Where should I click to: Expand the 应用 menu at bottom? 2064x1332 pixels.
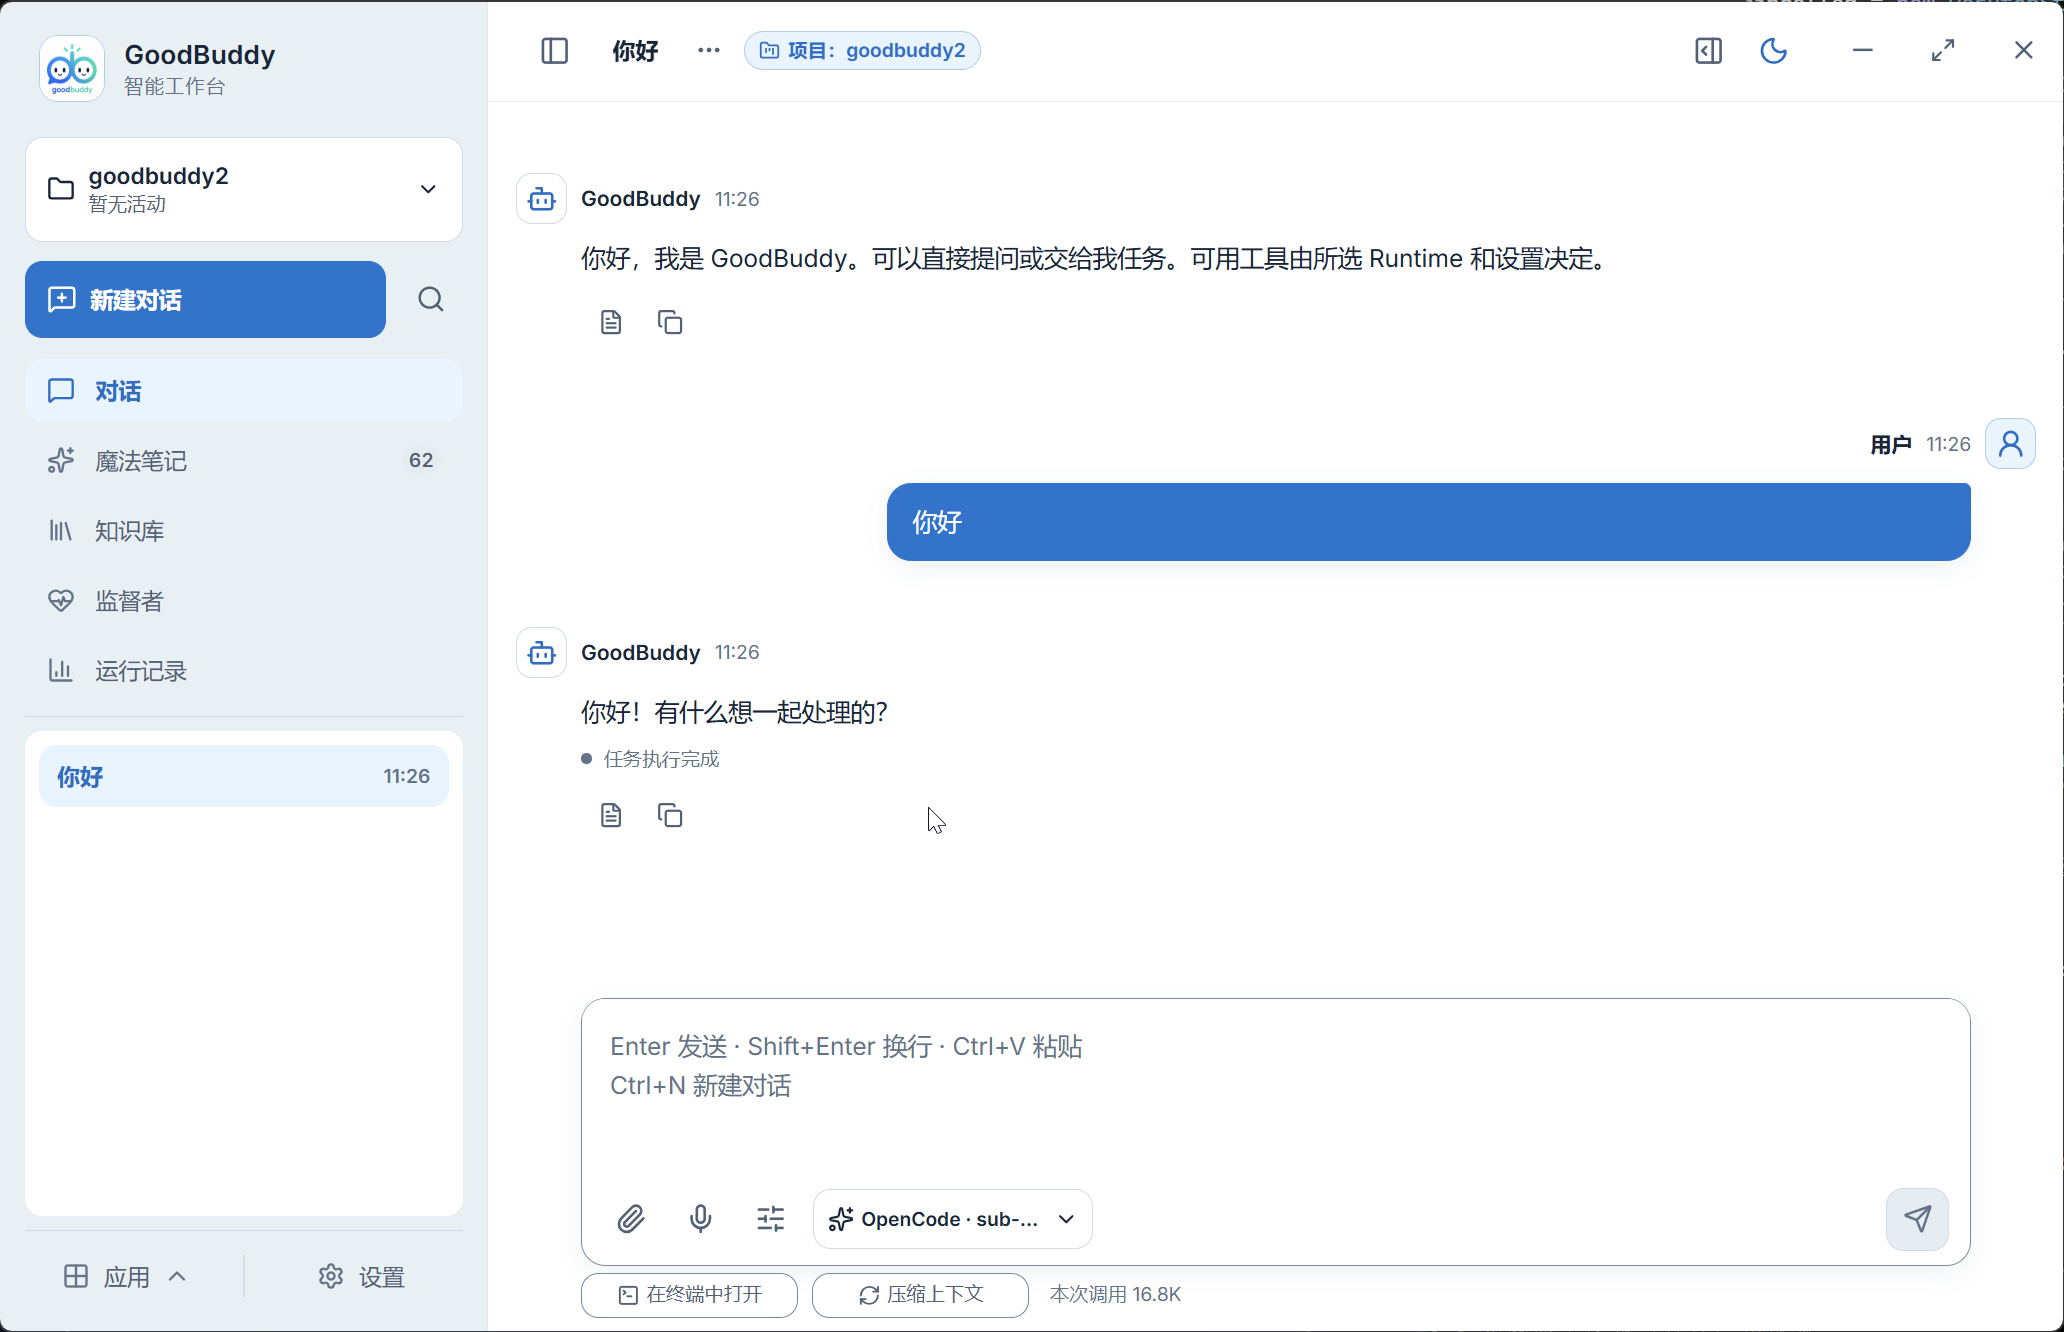(125, 1277)
